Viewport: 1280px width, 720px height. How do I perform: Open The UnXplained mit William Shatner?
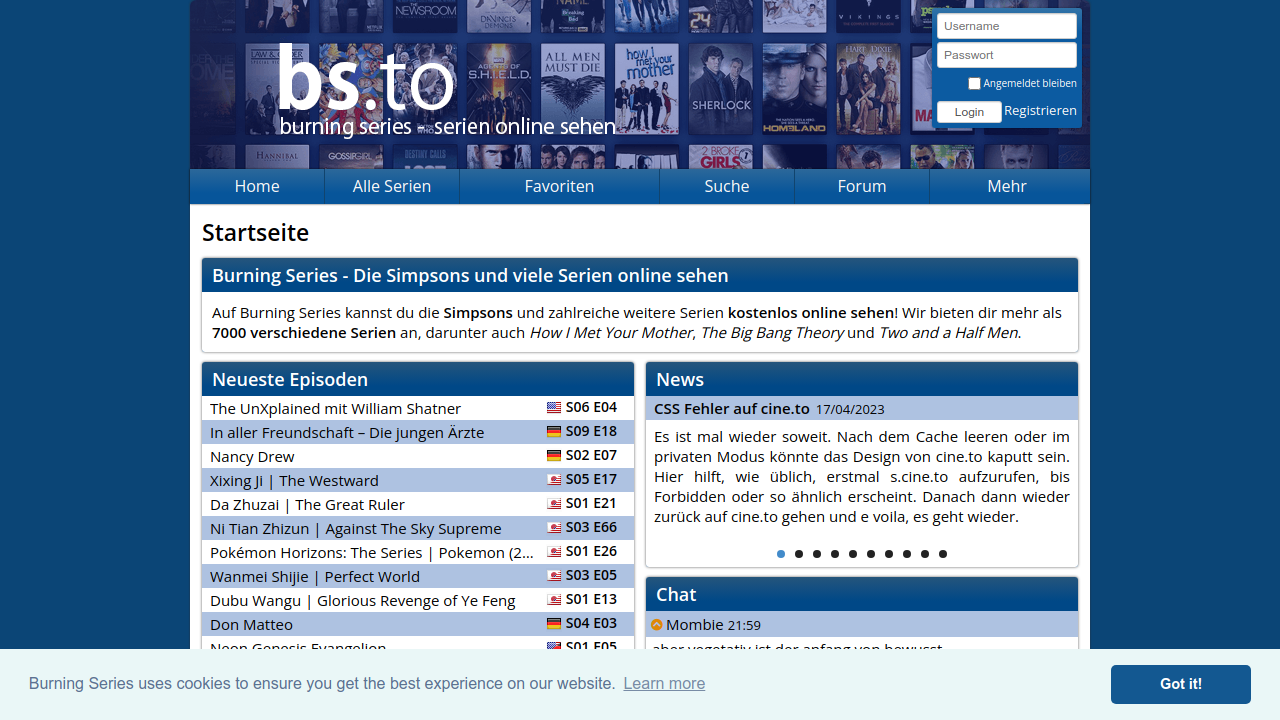click(x=335, y=408)
